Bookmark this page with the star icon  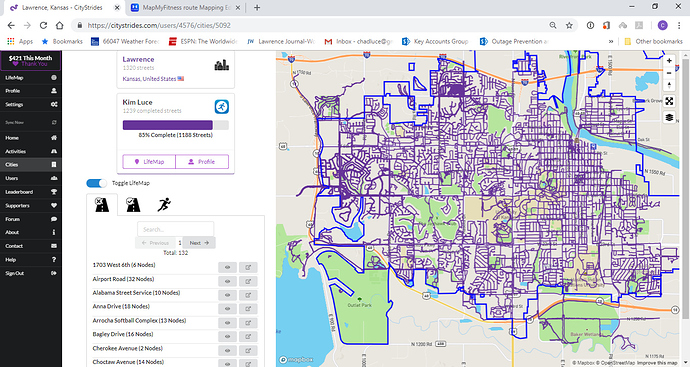tap(569, 26)
